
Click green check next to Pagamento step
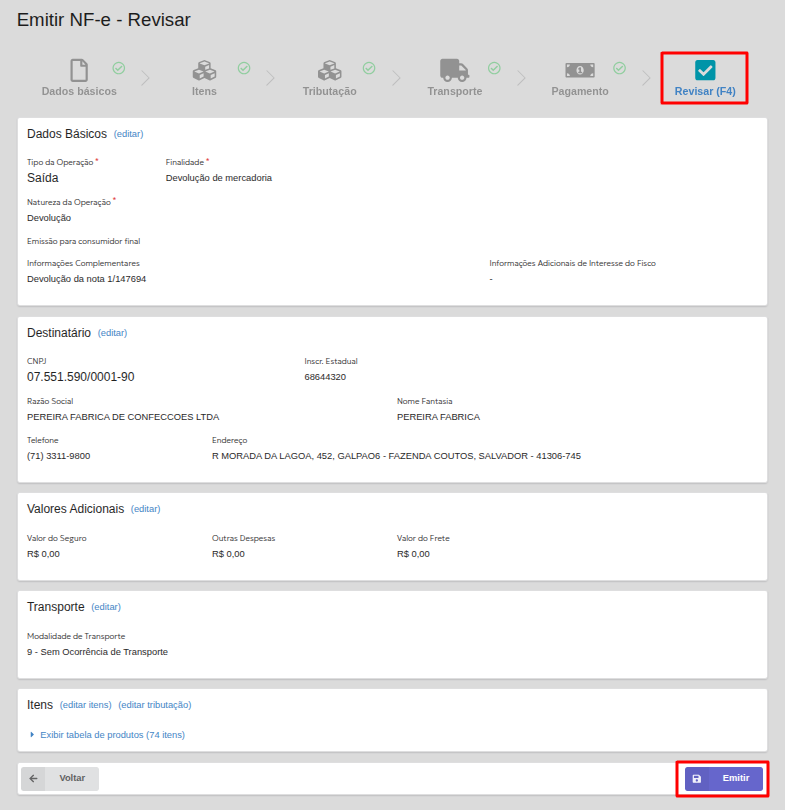[619, 68]
